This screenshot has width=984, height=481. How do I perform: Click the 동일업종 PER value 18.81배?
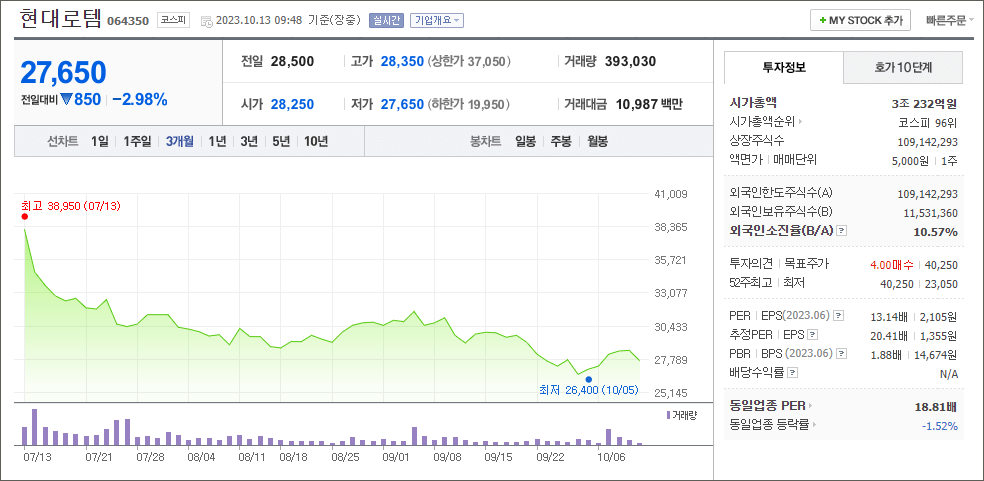(936, 406)
